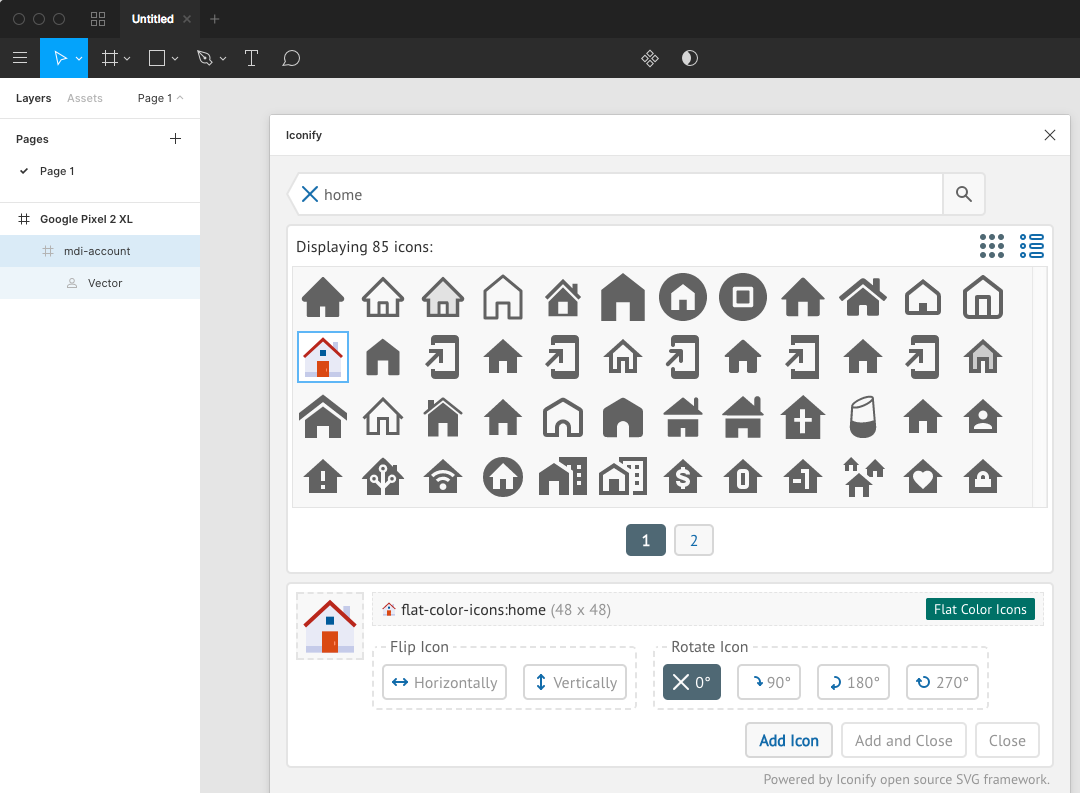Open the Pen tool options dropdown arrow
The height and width of the screenshot is (793, 1080).
click(222, 59)
